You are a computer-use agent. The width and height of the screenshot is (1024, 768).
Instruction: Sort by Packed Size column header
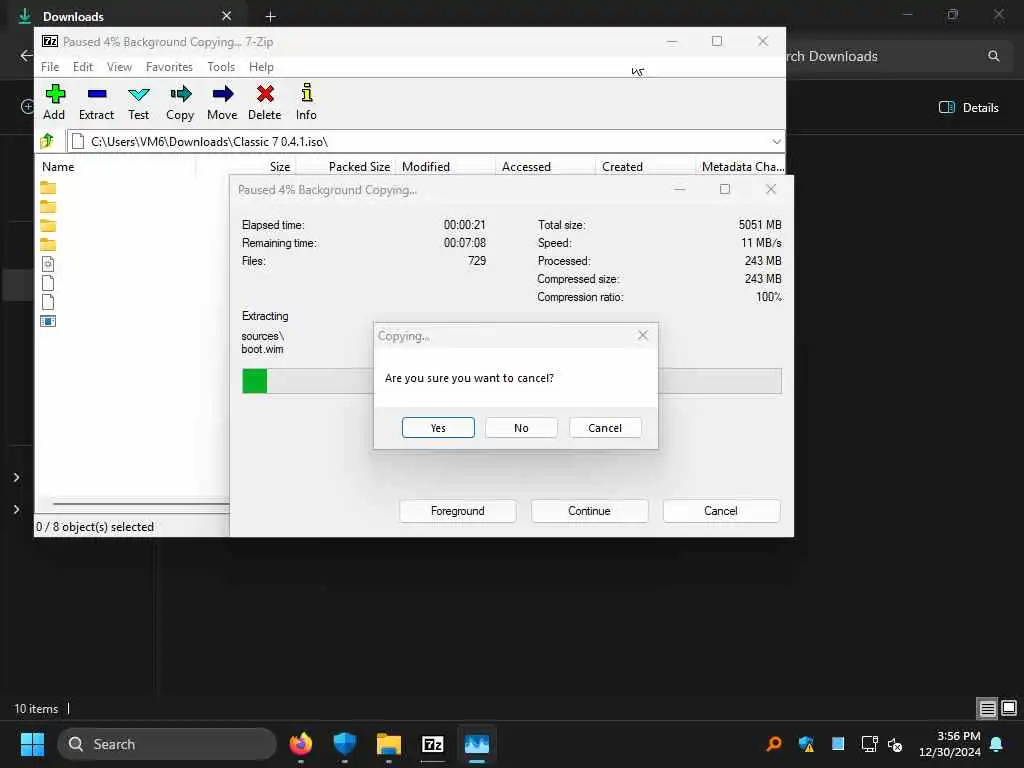pos(359,167)
